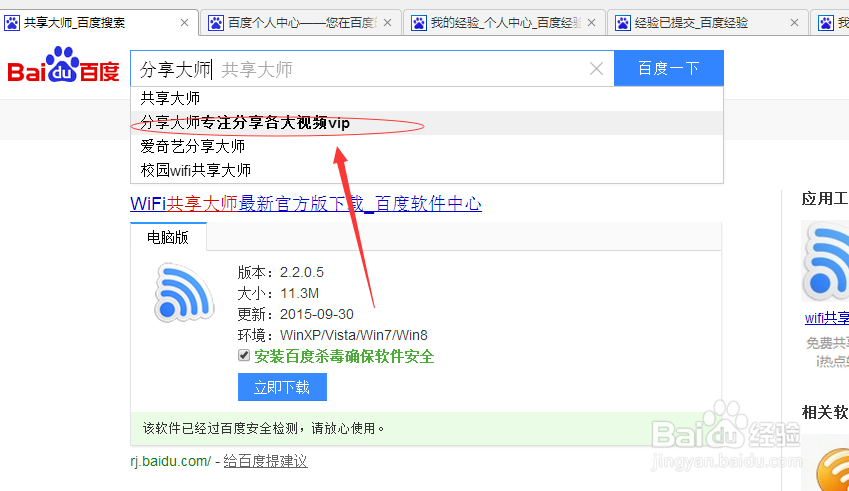Switch to the 经验已提交_百度经验 tab
Viewport: 849px width, 491px height.
(708, 23)
